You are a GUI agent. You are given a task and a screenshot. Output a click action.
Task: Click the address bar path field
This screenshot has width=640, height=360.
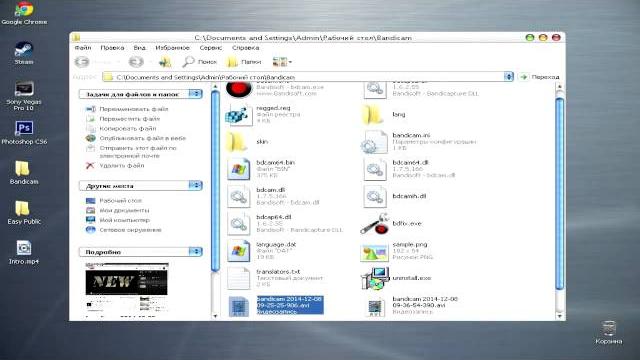[303, 77]
